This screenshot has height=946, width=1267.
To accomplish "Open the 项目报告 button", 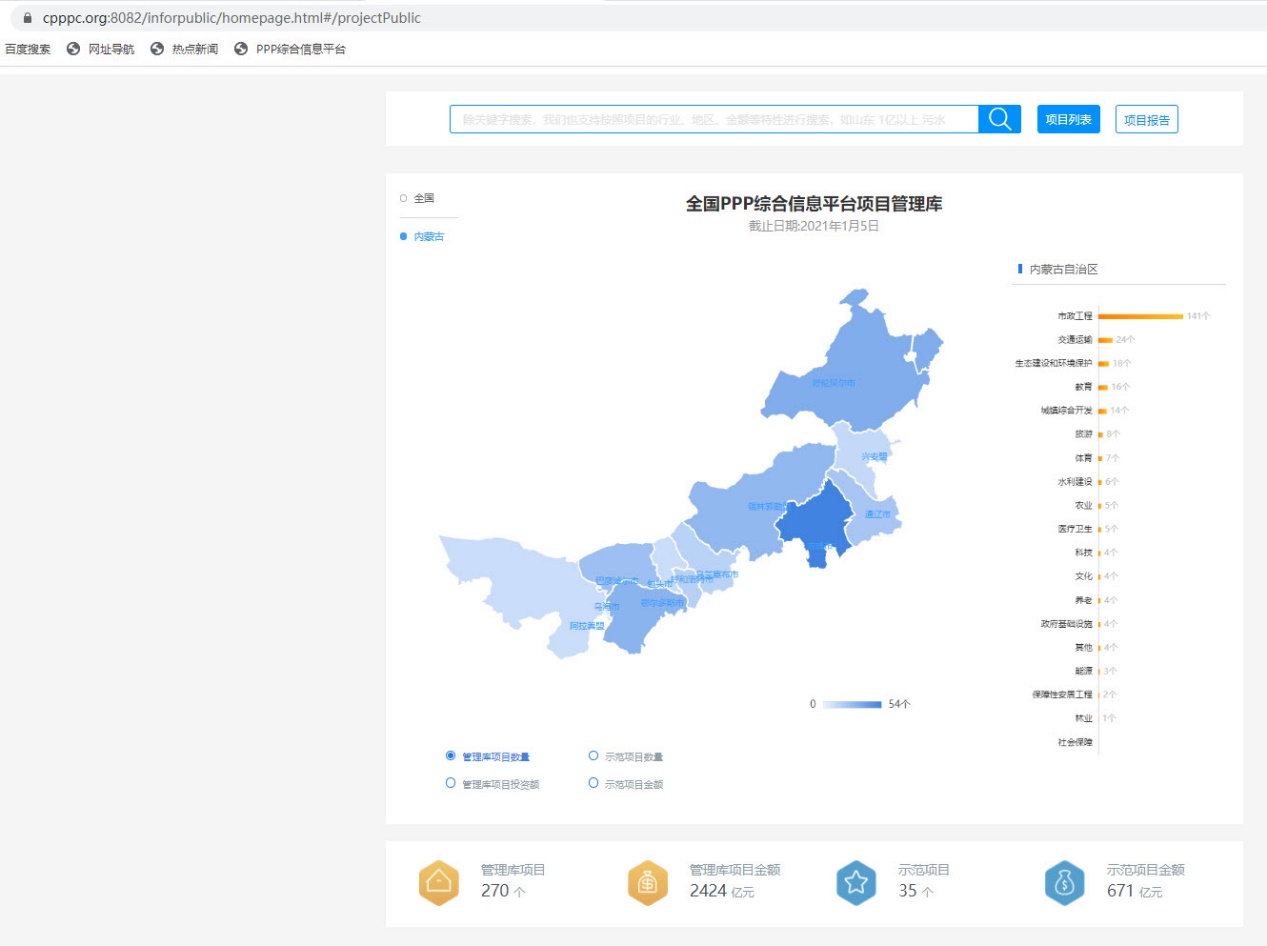I will click(x=1147, y=119).
